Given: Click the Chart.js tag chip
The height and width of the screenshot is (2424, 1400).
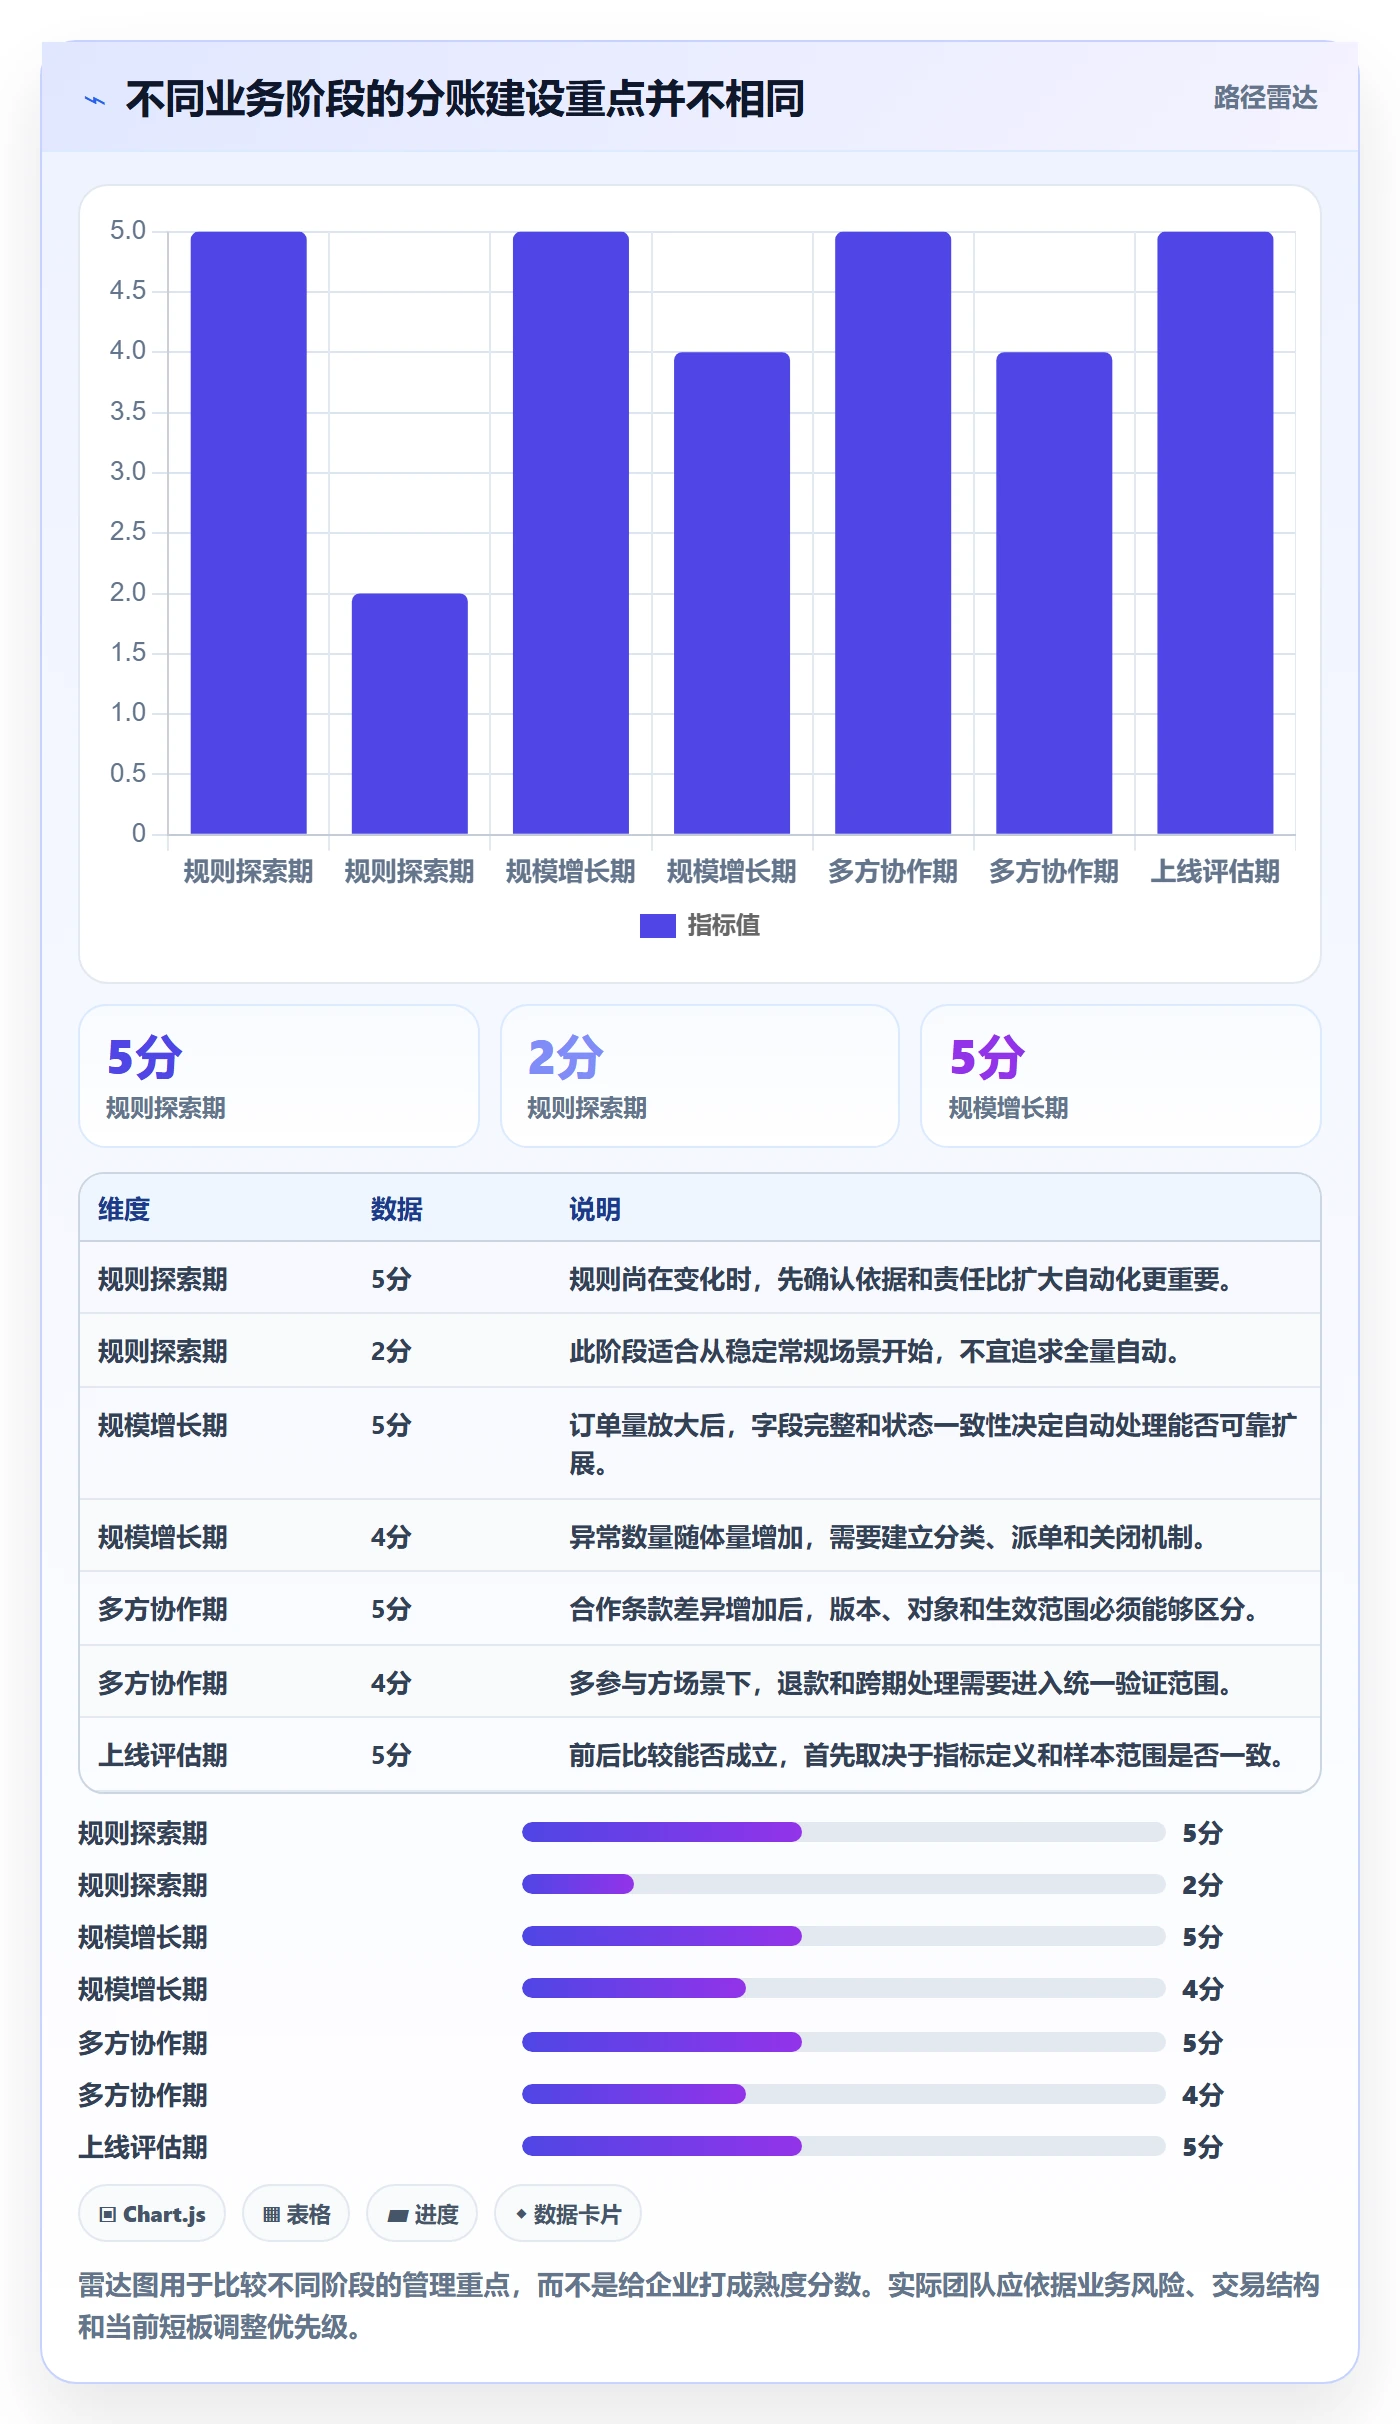Looking at the screenshot, I should point(152,2214).
